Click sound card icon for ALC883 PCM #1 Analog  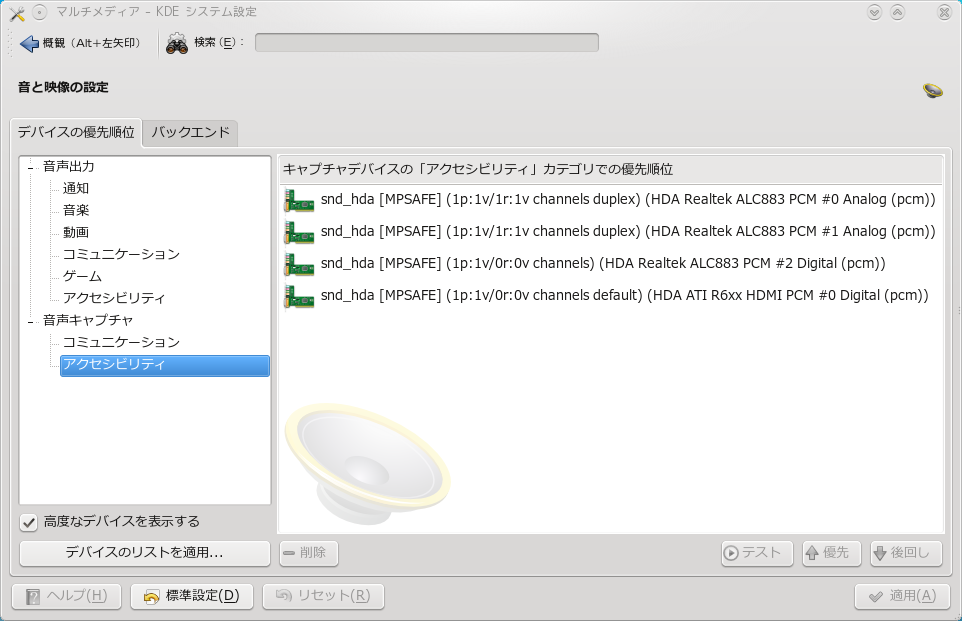pos(299,232)
